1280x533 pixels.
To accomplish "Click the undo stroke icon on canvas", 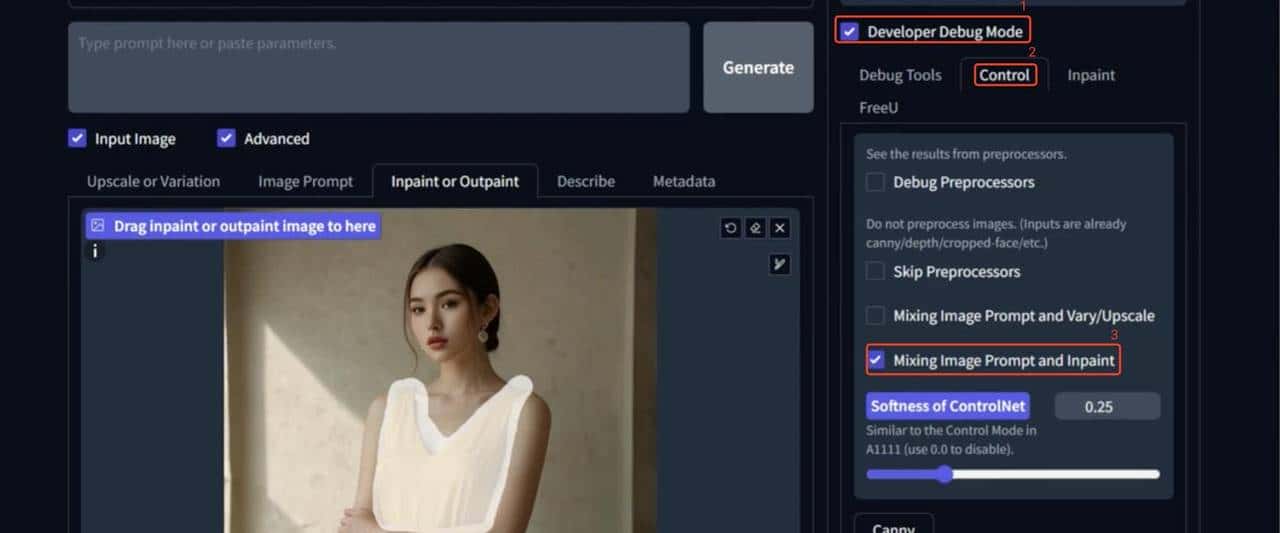I will 731,228.
